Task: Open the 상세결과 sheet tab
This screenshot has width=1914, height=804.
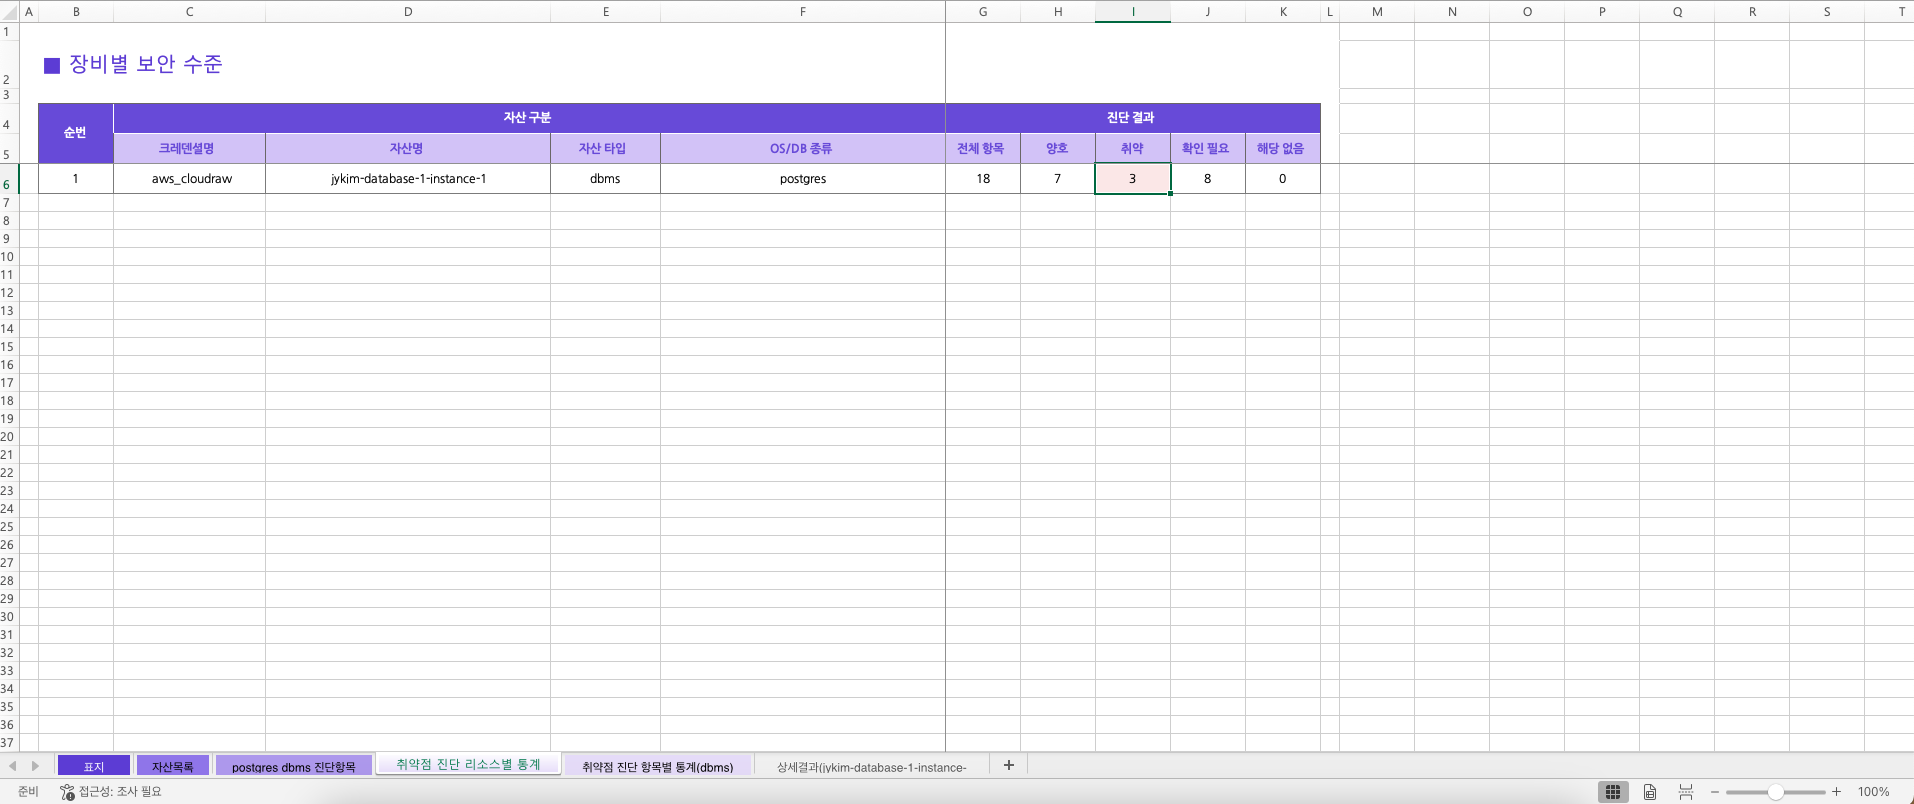Action: pos(871,767)
